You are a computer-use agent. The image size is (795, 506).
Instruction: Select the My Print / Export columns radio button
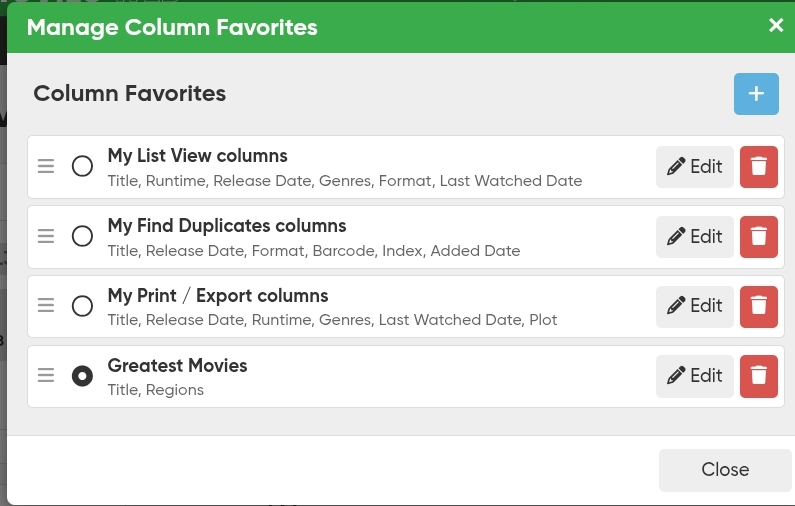[83, 306]
